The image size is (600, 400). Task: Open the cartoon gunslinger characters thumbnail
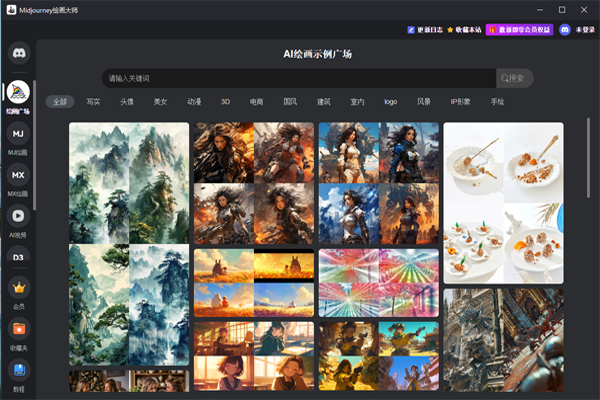click(x=379, y=356)
